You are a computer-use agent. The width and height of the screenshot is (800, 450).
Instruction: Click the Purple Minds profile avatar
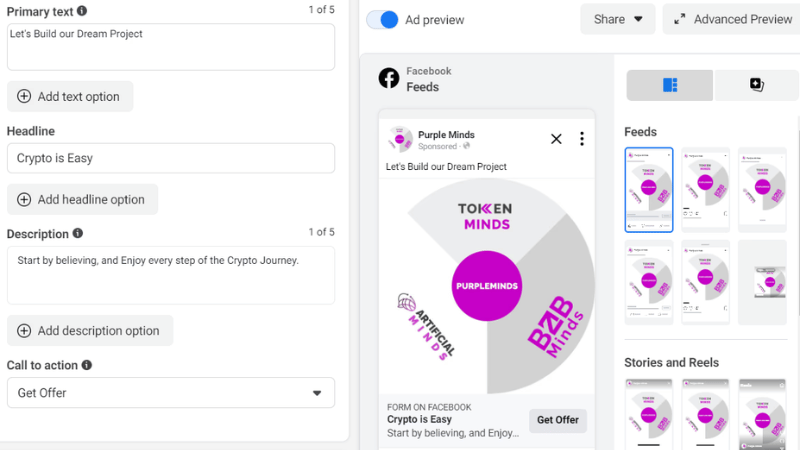coord(400,139)
